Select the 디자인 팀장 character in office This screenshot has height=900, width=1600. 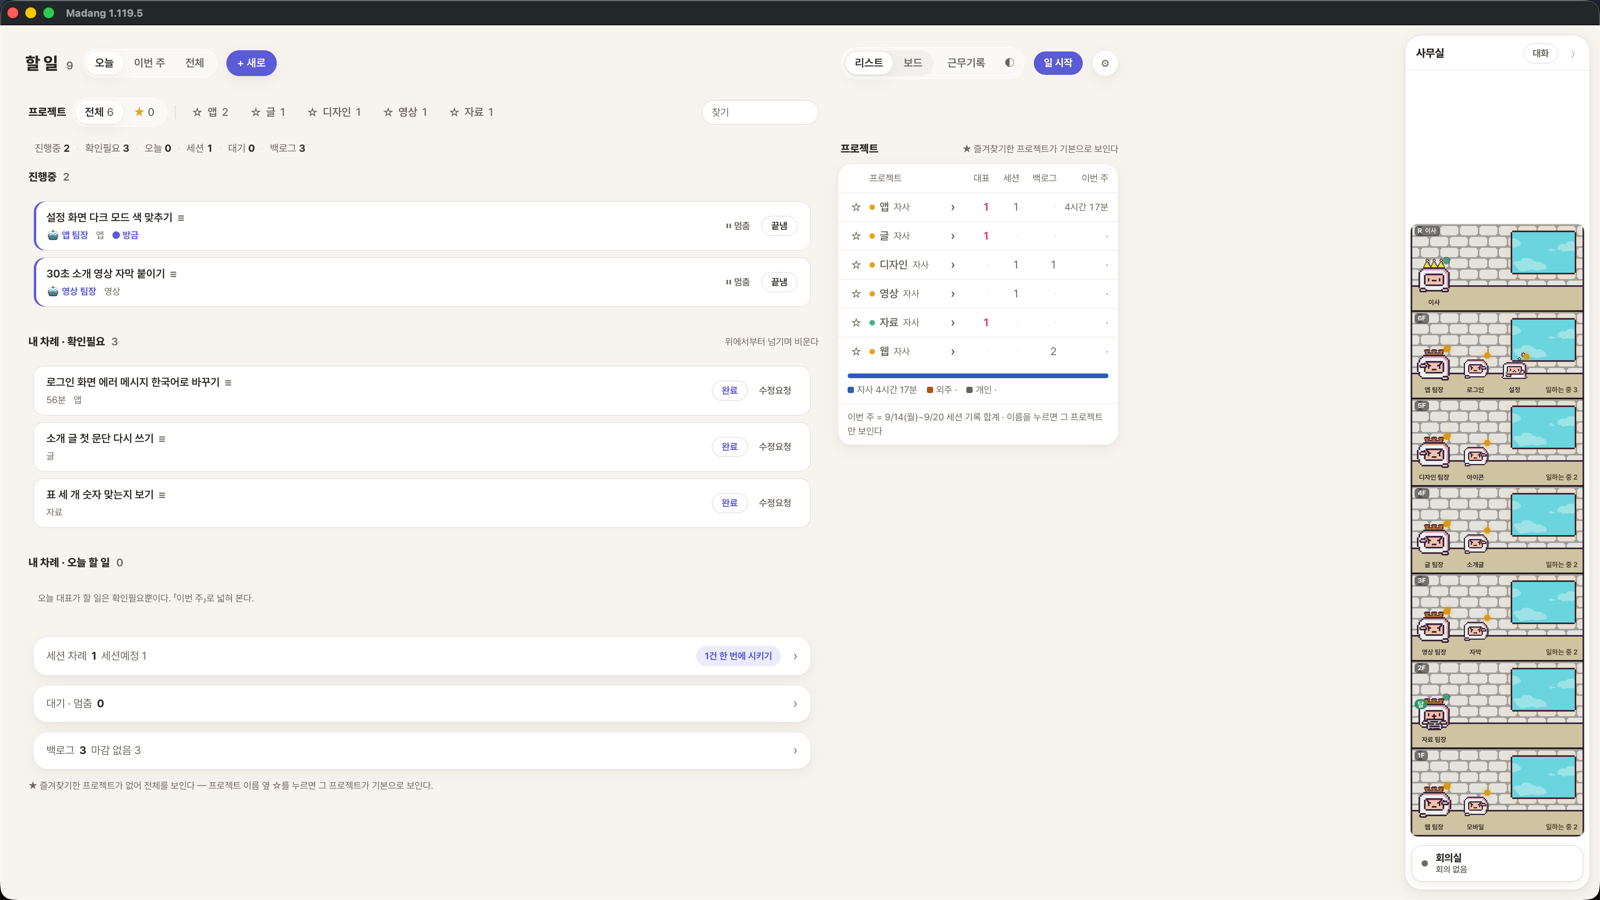1433,453
